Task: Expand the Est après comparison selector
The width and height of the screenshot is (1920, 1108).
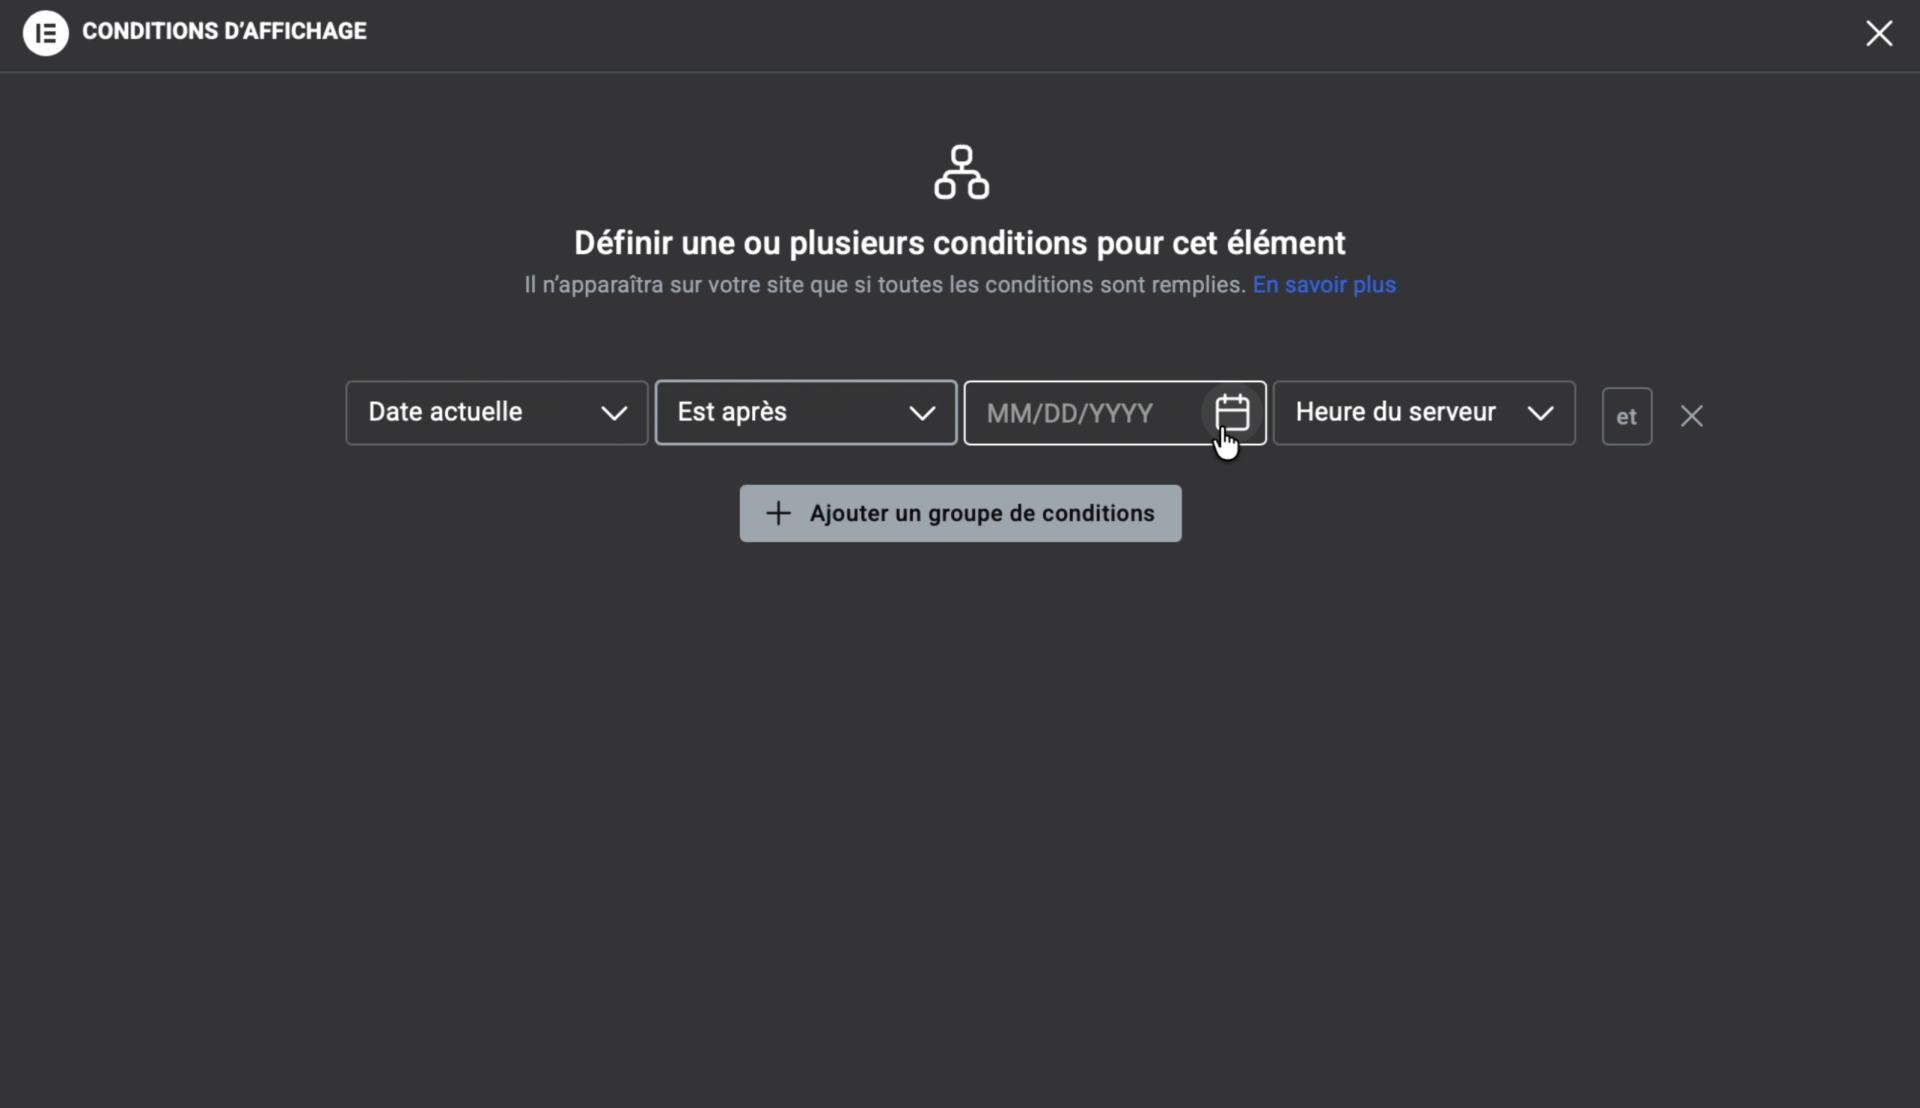Action: pyautogui.click(x=805, y=412)
